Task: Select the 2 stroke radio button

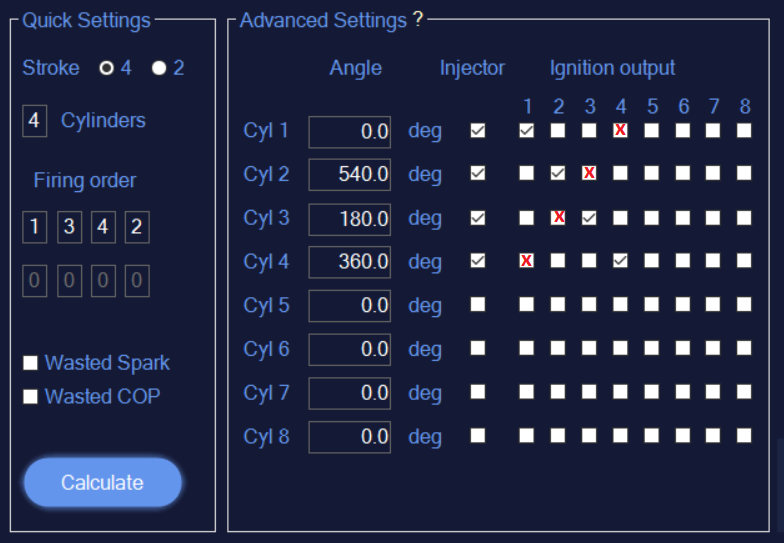Action: [x=159, y=68]
